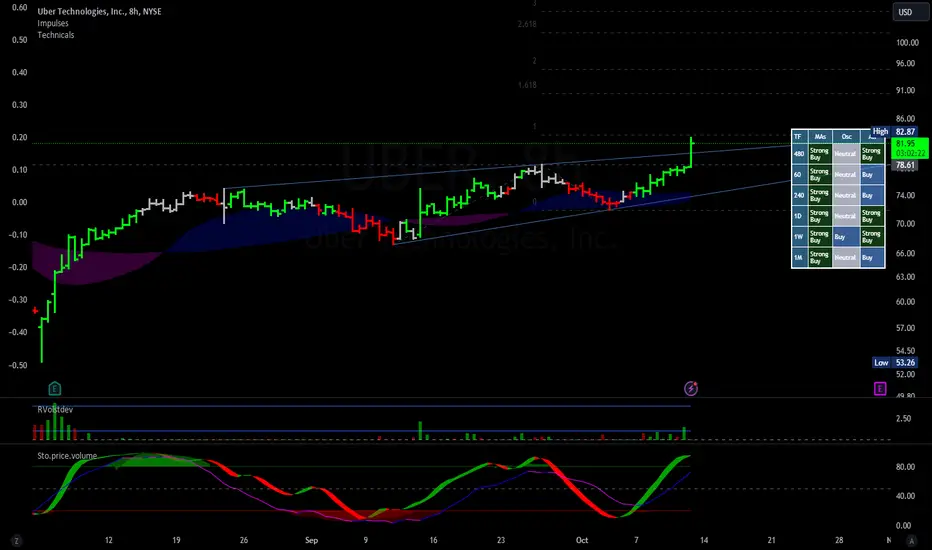Click the 60 timeframe row label

799,175
